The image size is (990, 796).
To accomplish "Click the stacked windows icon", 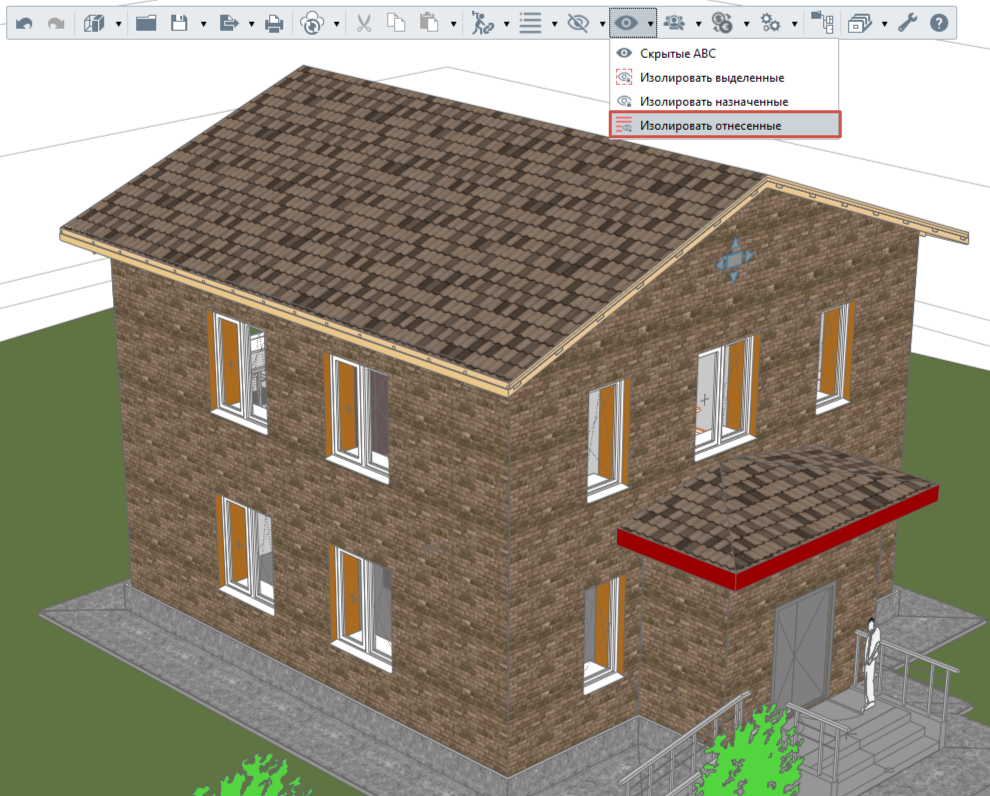I will tap(859, 24).
